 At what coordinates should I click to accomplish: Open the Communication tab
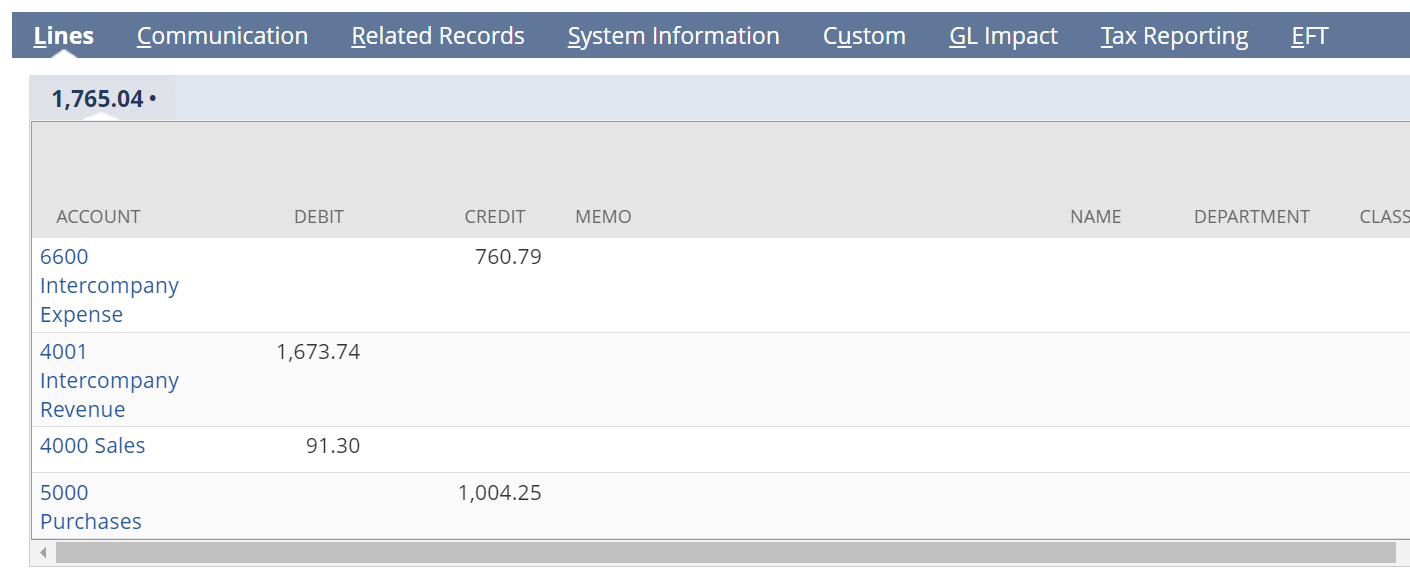pos(222,36)
